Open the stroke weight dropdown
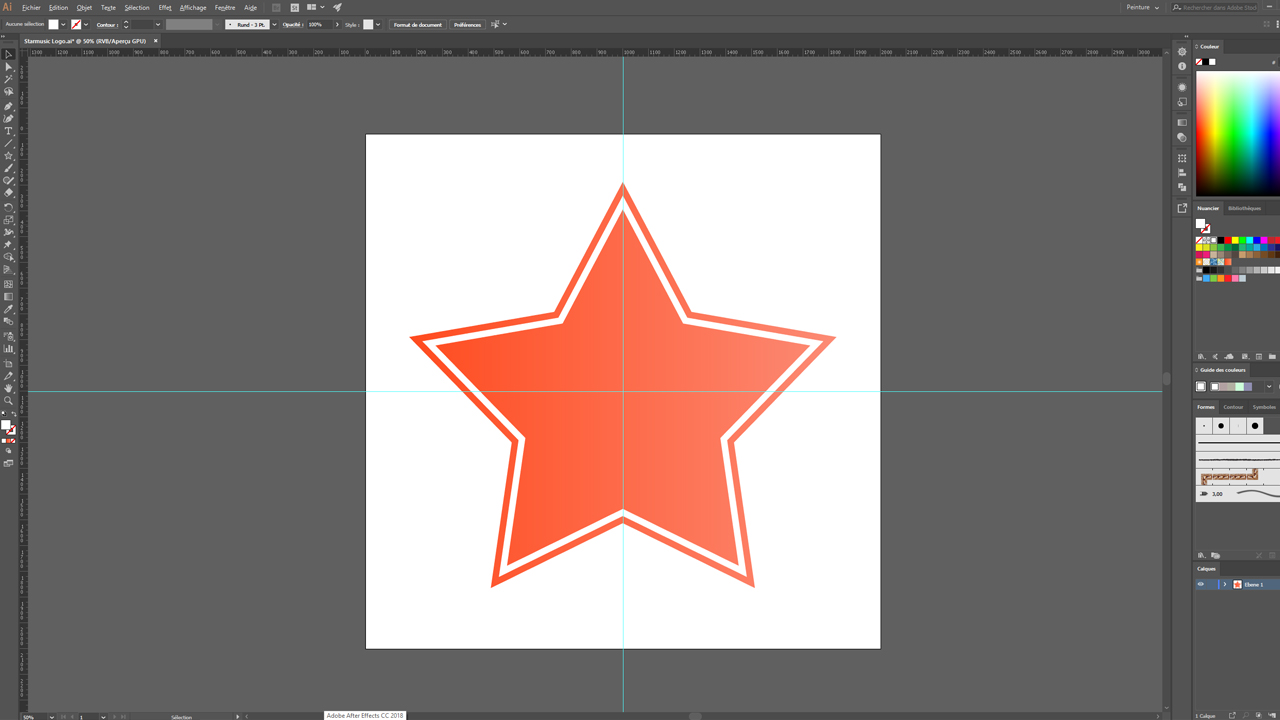This screenshot has height=720, width=1280. [x=158, y=24]
